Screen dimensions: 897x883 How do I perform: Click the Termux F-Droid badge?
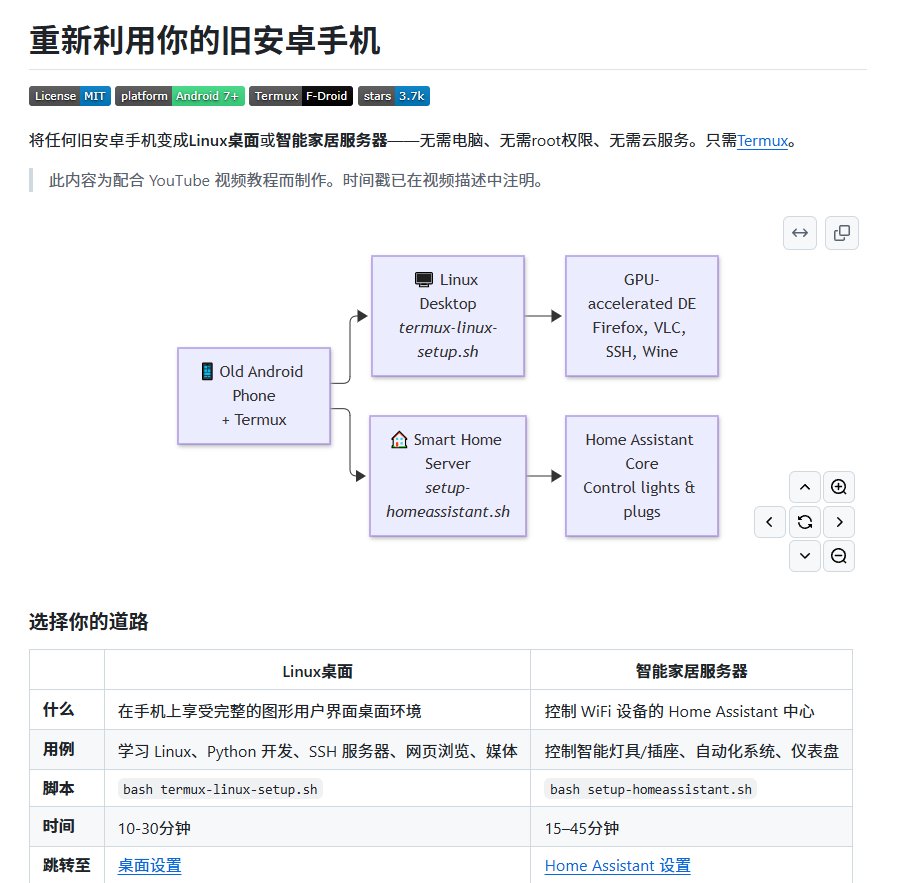[301, 96]
